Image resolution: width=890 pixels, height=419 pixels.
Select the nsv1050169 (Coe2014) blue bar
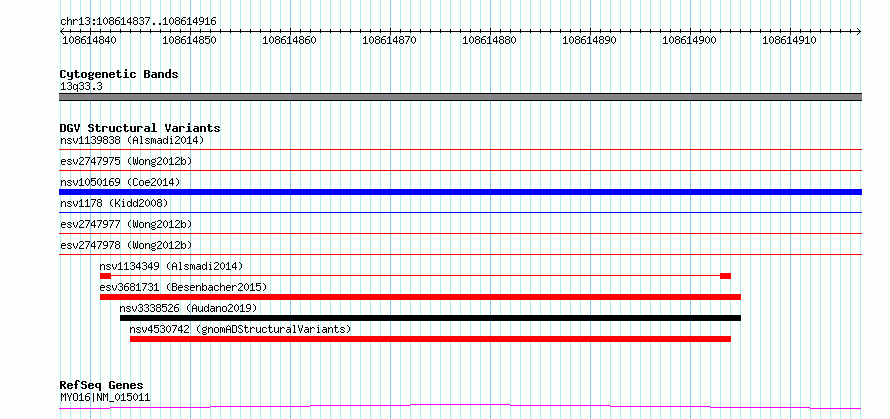click(460, 192)
